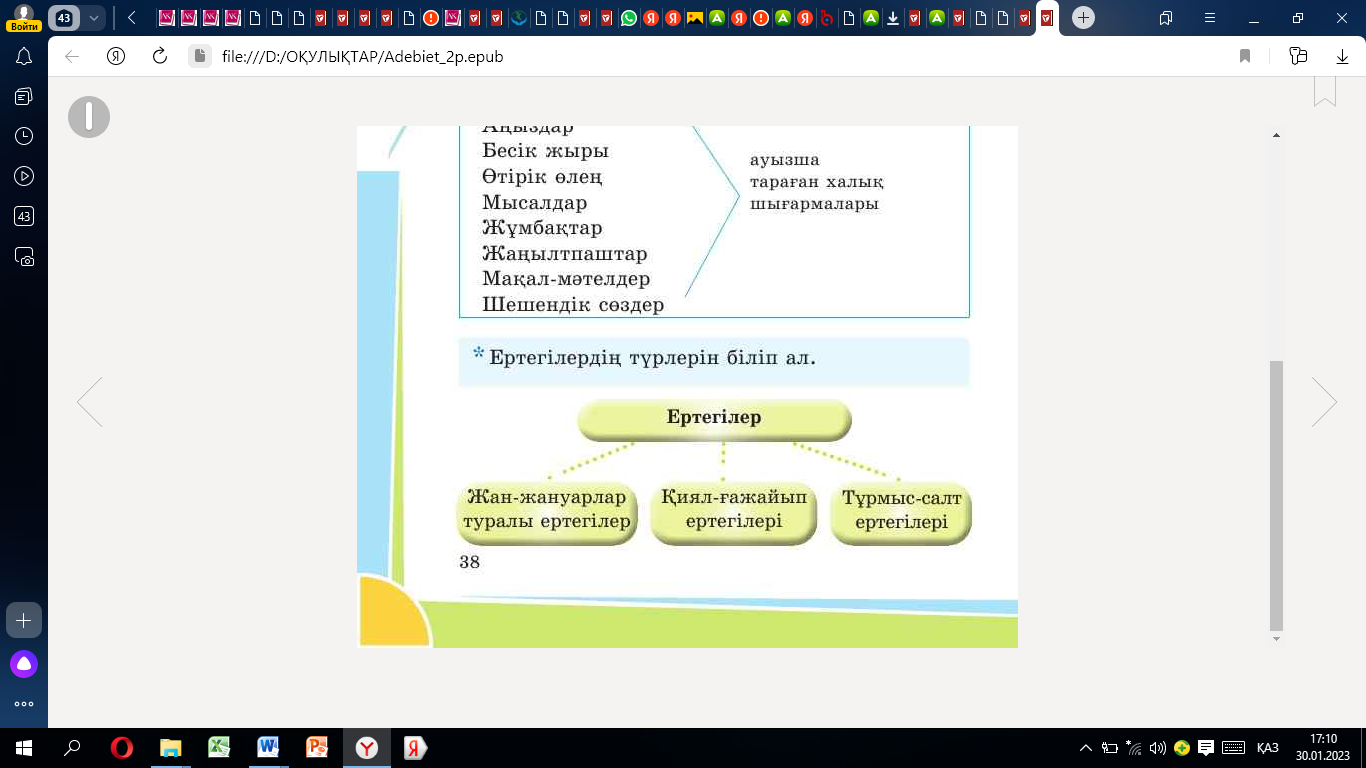Viewport: 1366px width, 768px height.
Task: Click the page number 38
Action: point(469,562)
